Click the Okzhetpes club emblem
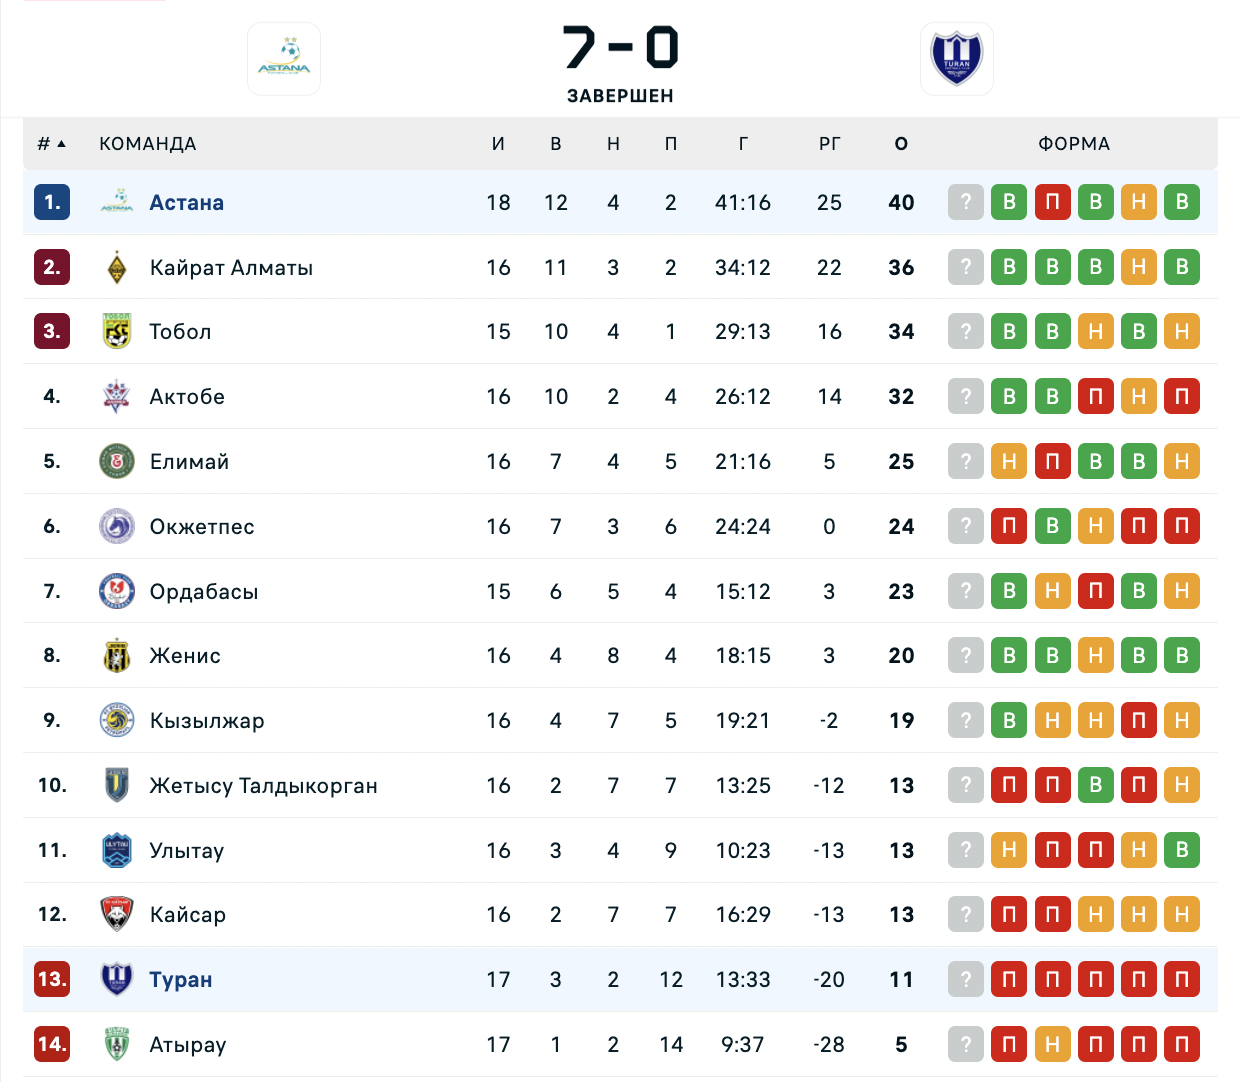1240x1082 pixels. pyautogui.click(x=117, y=526)
